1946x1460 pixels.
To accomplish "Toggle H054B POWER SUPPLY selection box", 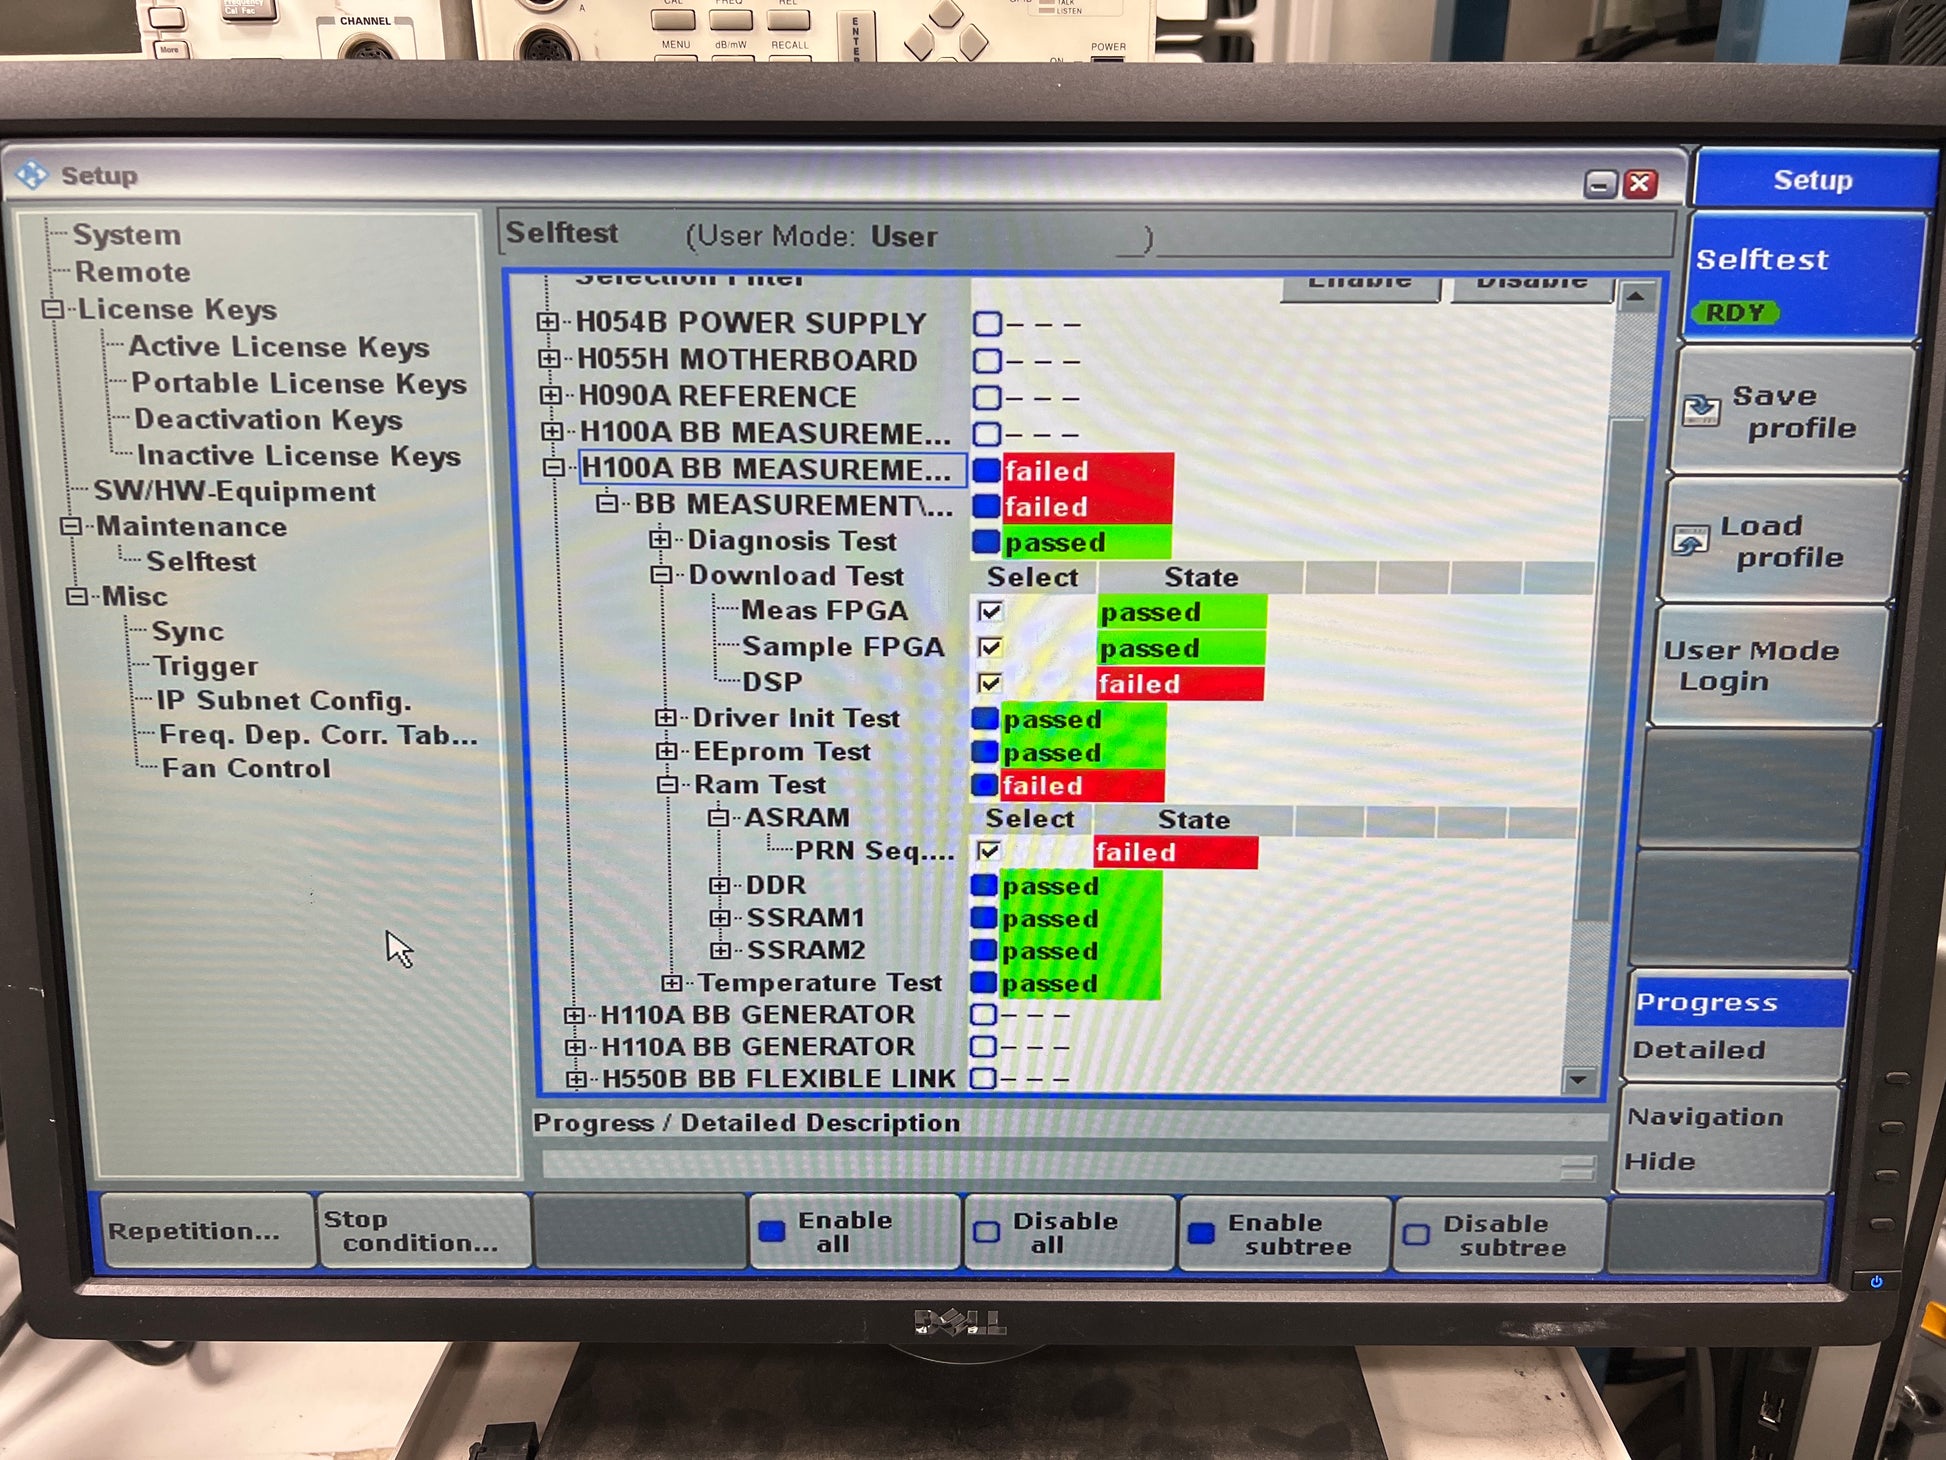I will point(988,323).
